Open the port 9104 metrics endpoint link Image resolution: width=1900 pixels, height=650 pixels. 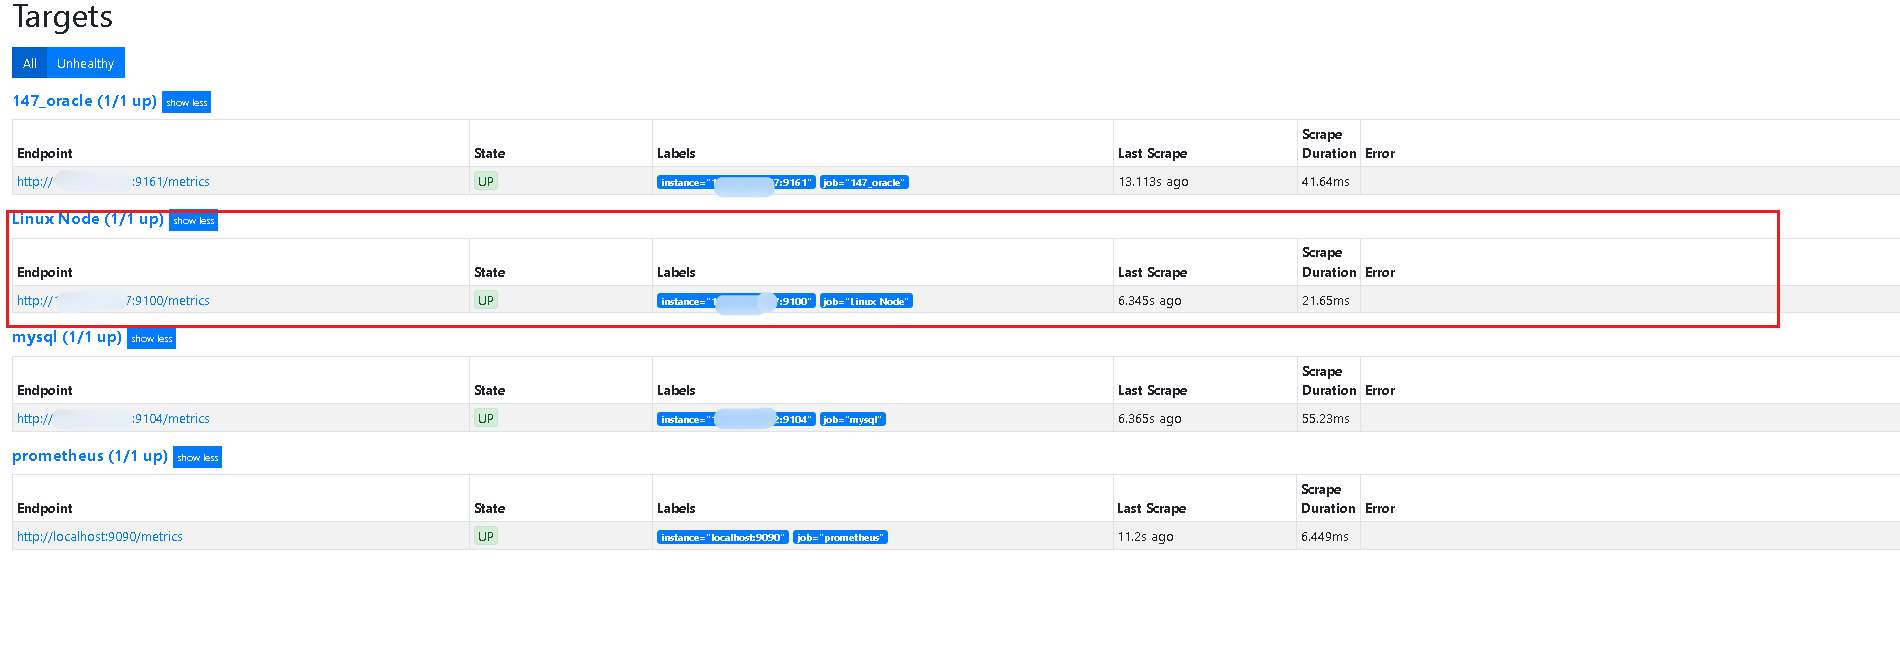pyautogui.click(x=171, y=419)
